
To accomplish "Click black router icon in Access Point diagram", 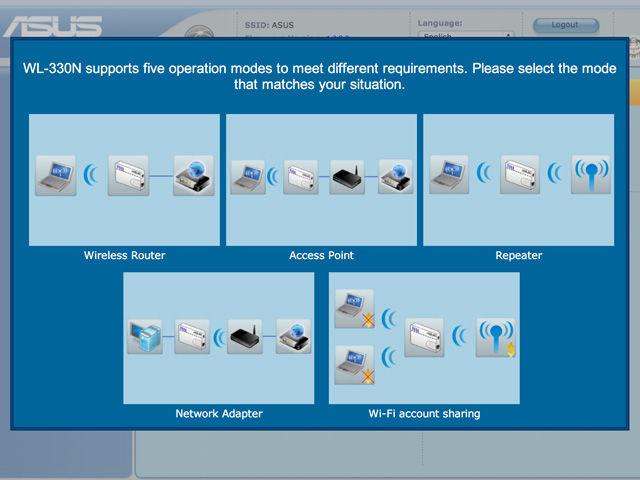I will tap(347, 177).
